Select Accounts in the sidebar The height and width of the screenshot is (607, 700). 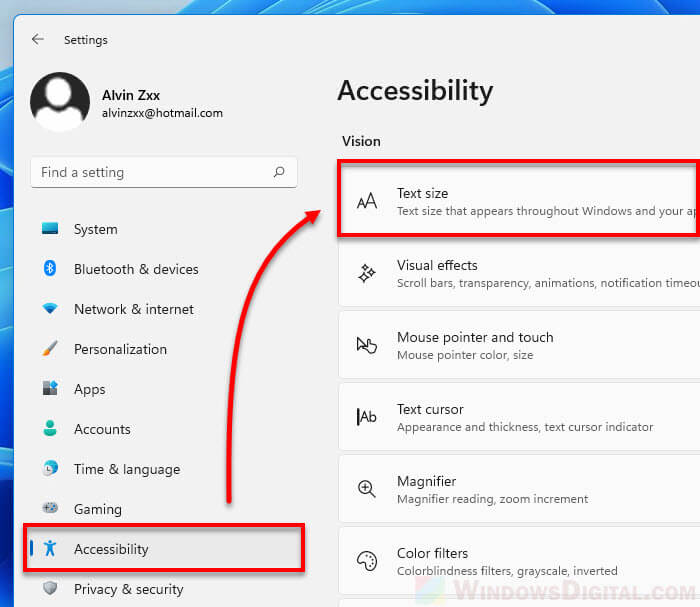pyautogui.click(x=164, y=429)
